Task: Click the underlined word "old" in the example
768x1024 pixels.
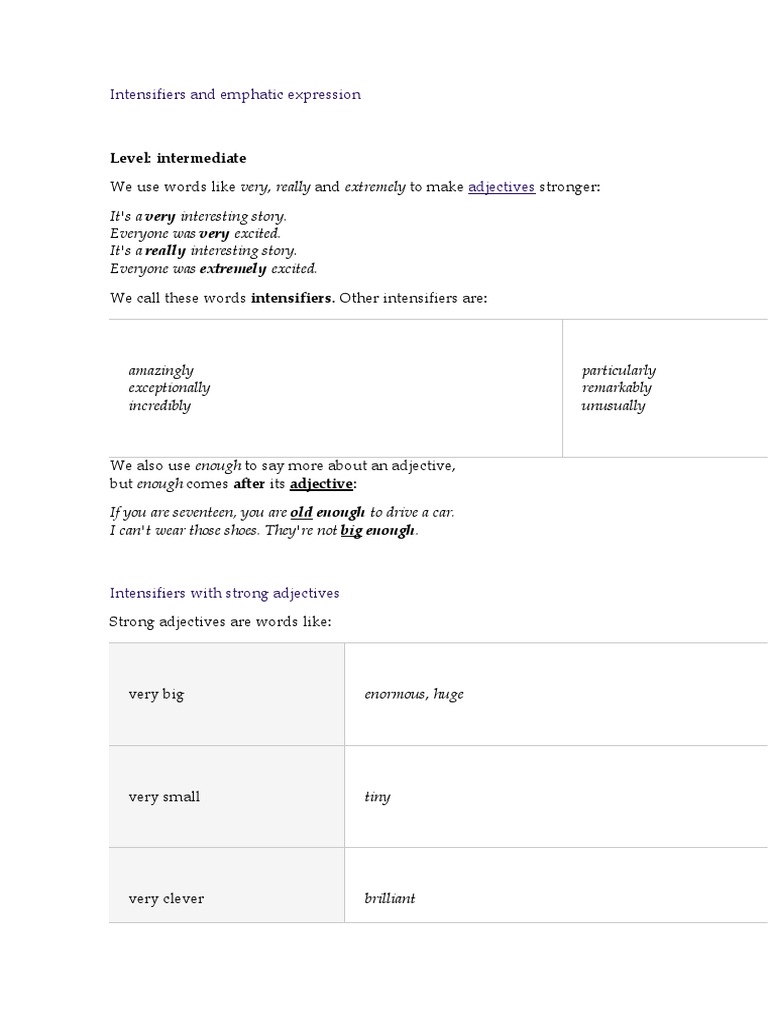Action: [301, 513]
